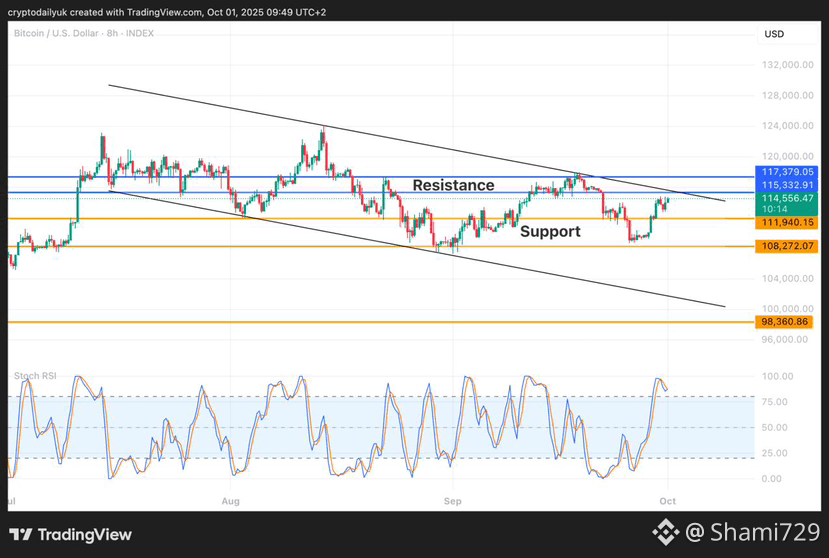Click the 25.00 Stoch RSI axis value
This screenshot has width=829, height=558.
[775, 453]
